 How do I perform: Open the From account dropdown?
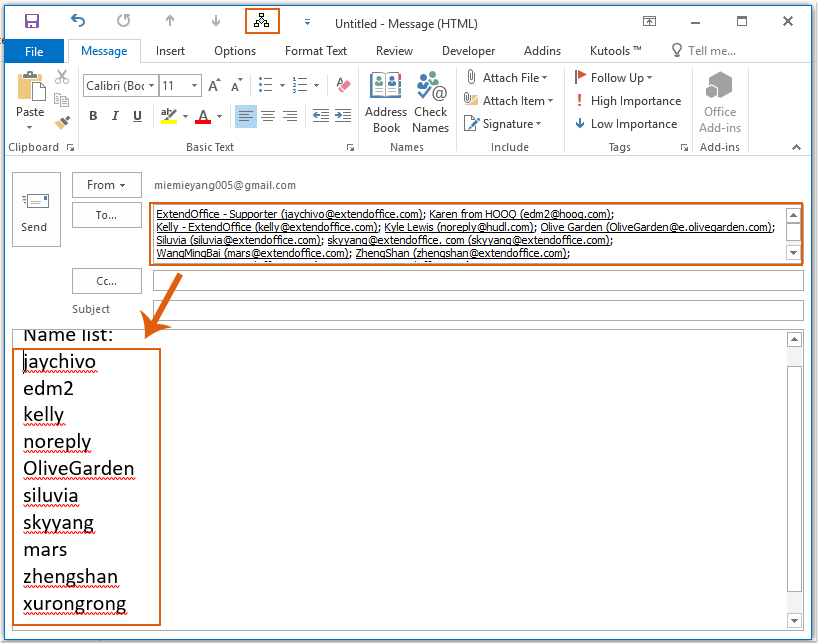[x=106, y=185]
